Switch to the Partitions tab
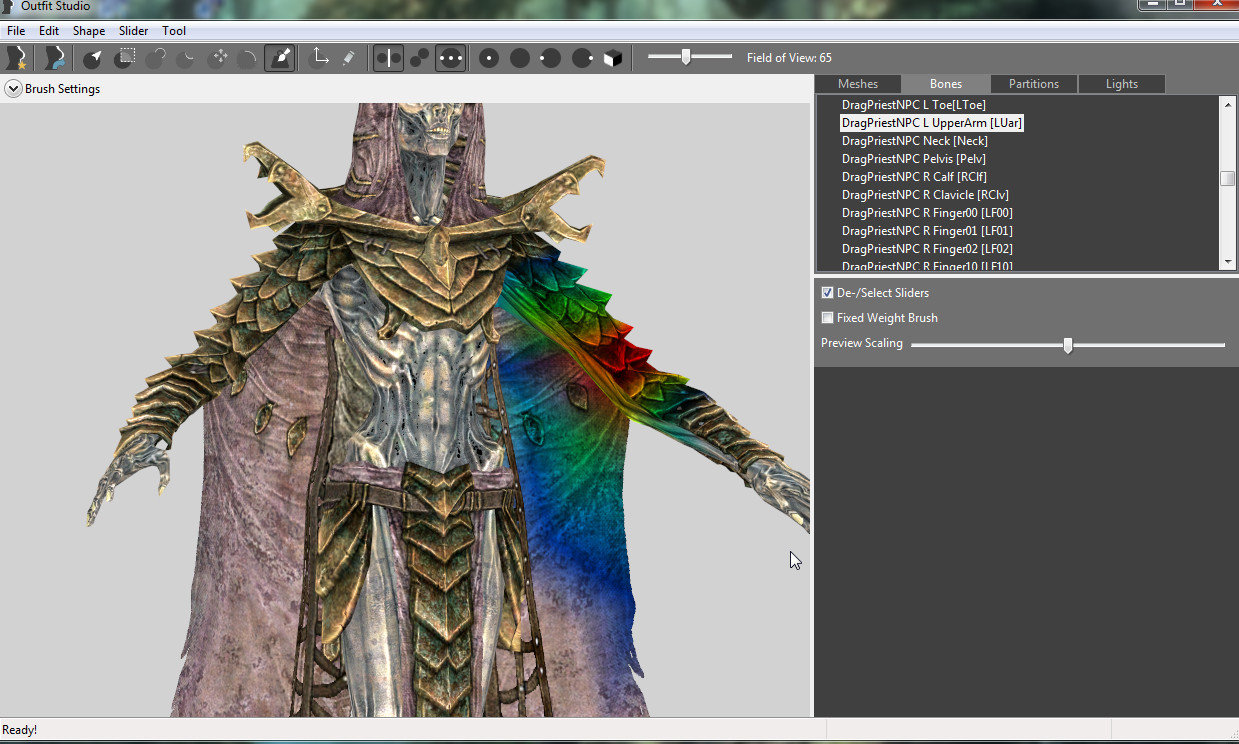The width and height of the screenshot is (1239, 744). tap(1034, 84)
